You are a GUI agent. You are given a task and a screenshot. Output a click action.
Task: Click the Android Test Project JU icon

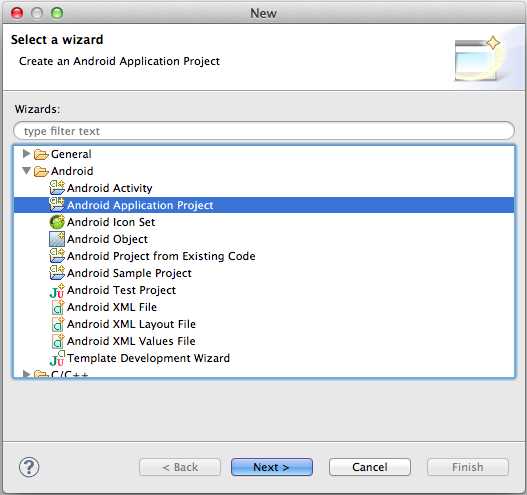coord(57,290)
